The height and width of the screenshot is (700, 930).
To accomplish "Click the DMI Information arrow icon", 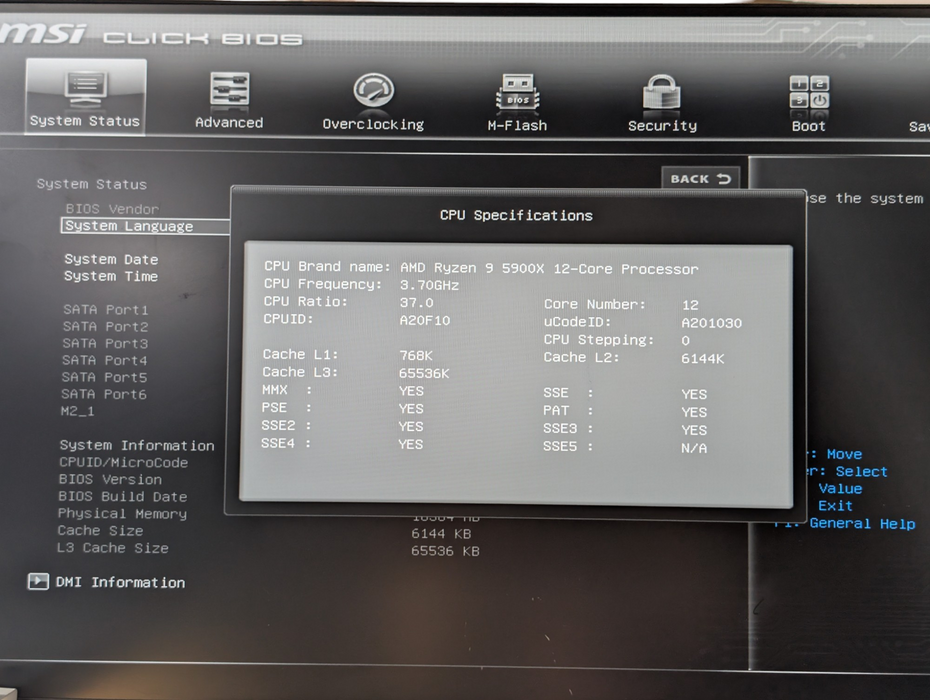I will click(38, 581).
